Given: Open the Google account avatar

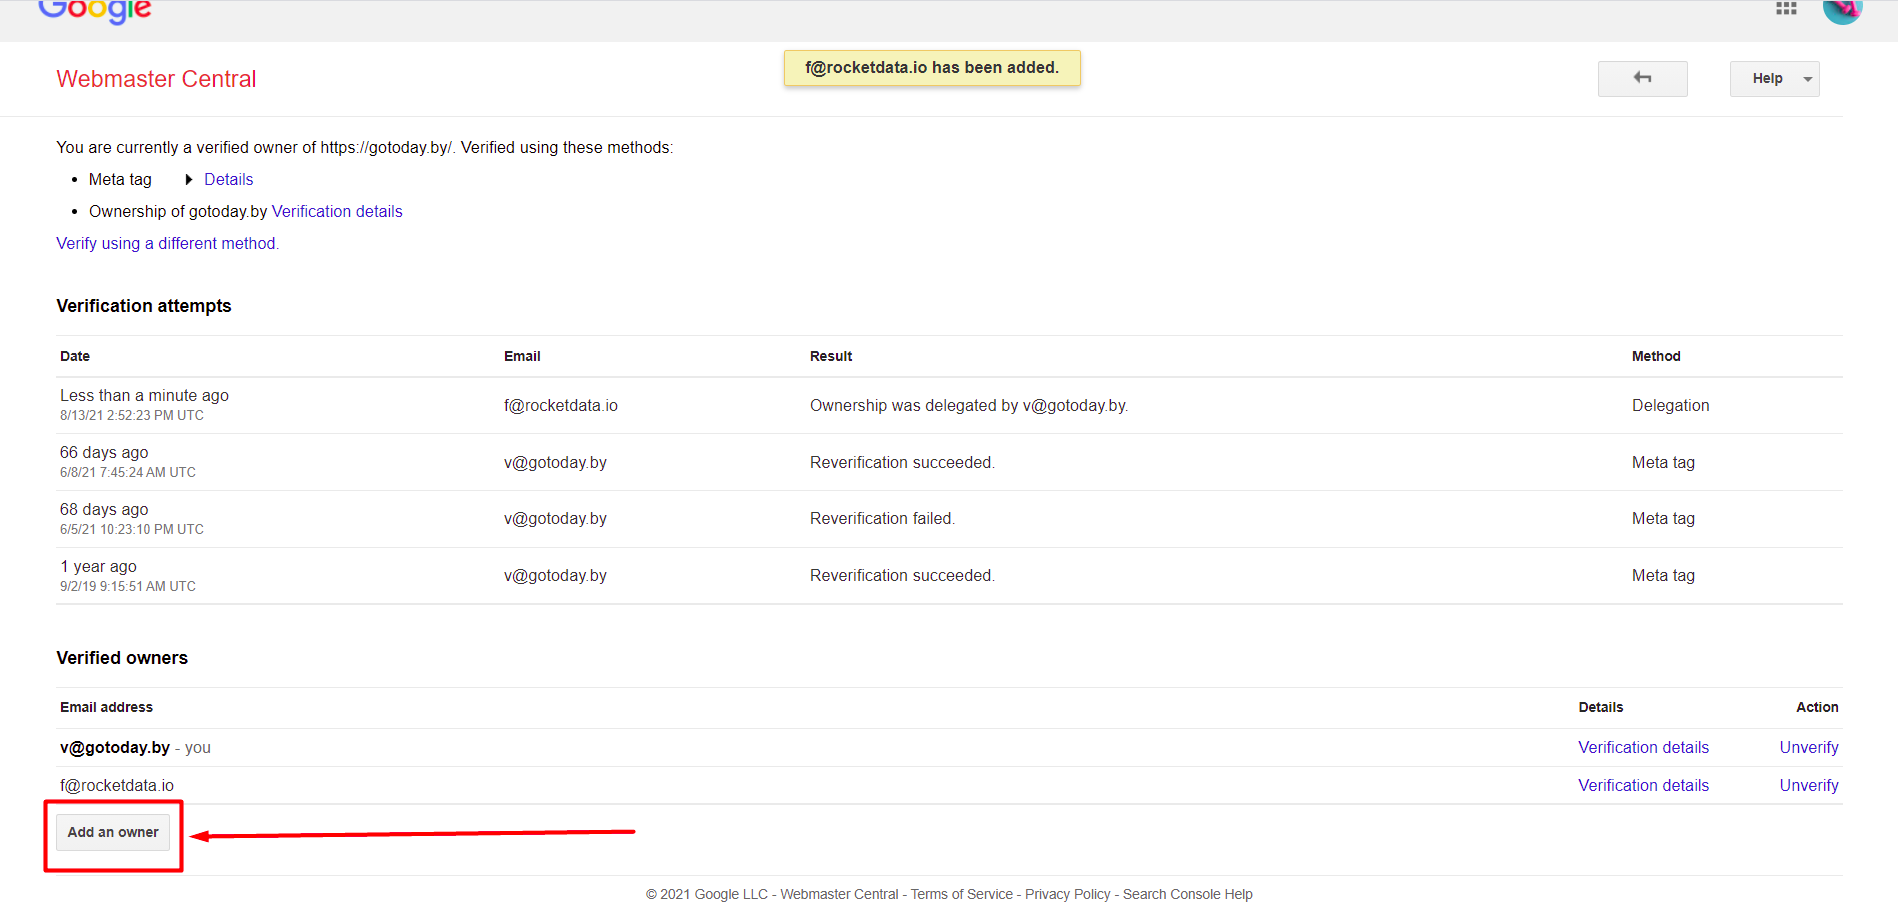Looking at the screenshot, I should (x=1842, y=10).
